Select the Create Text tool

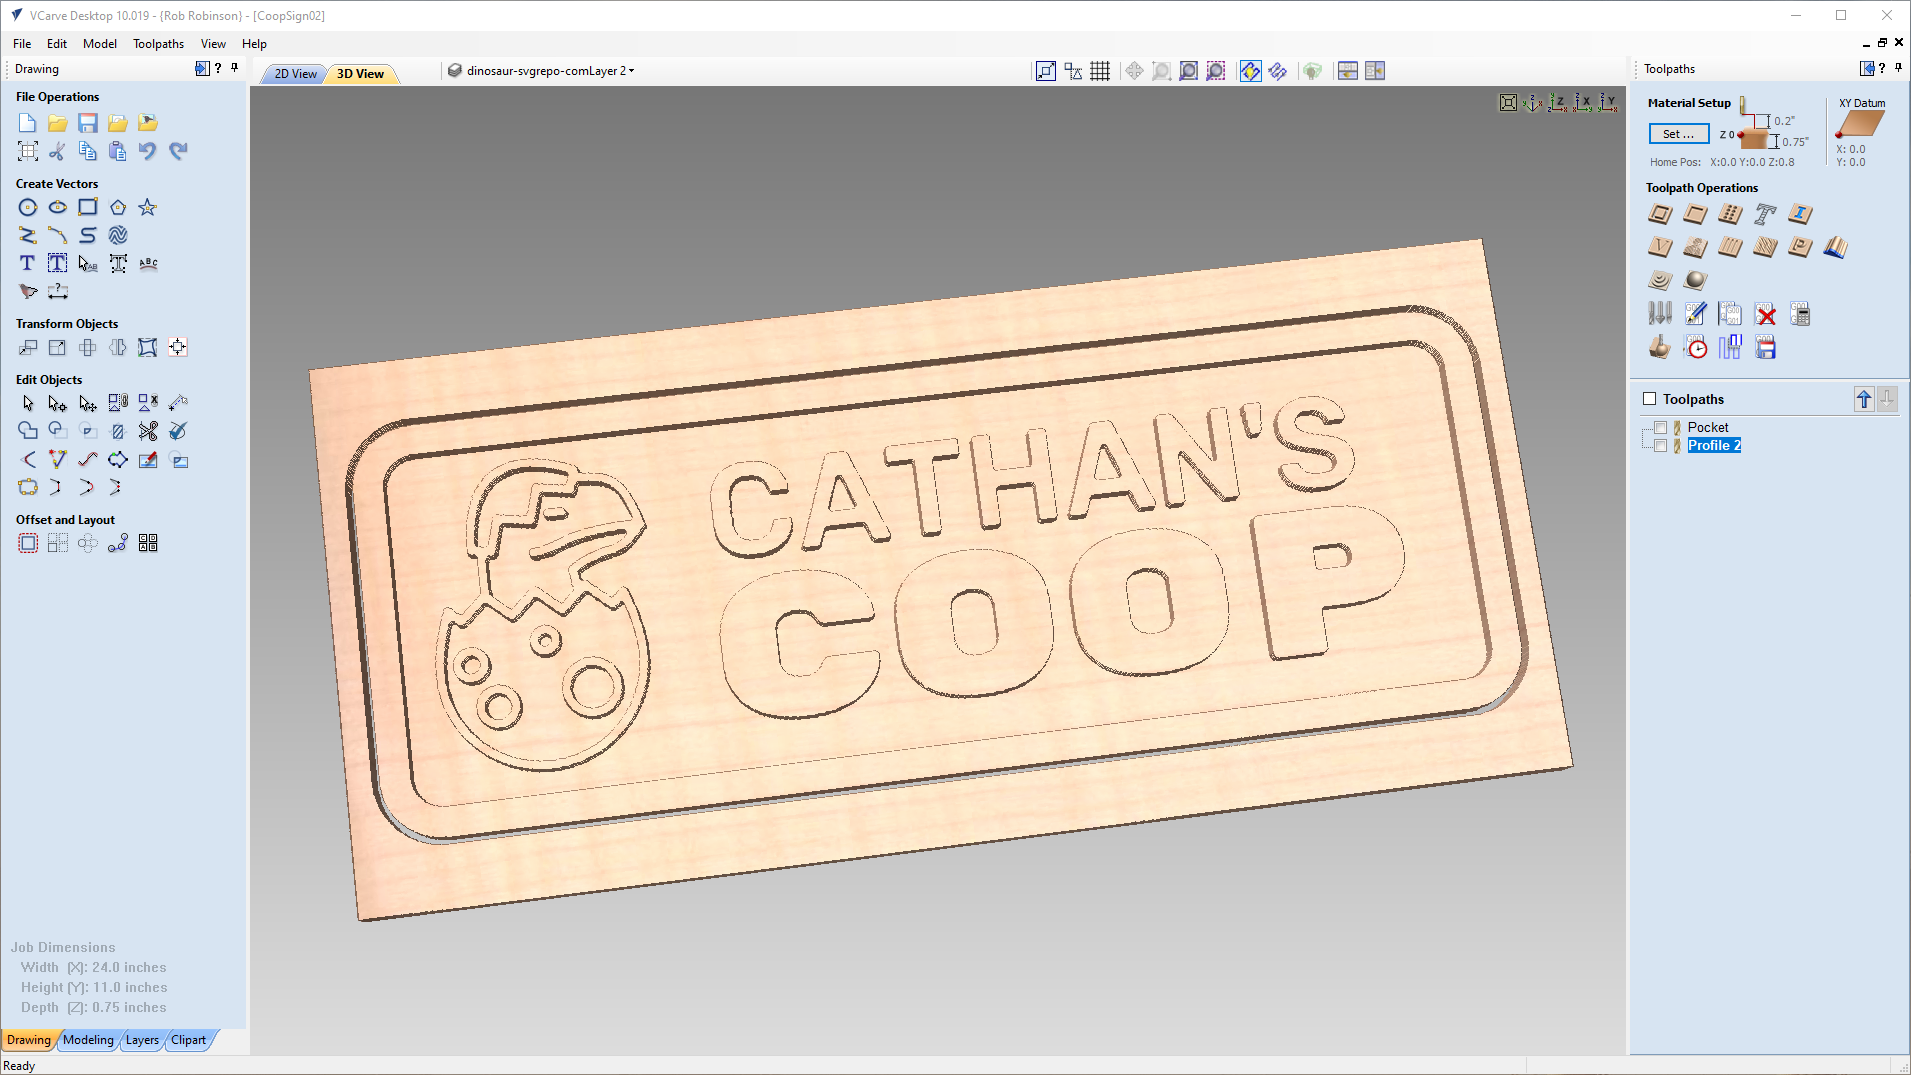pos(28,263)
